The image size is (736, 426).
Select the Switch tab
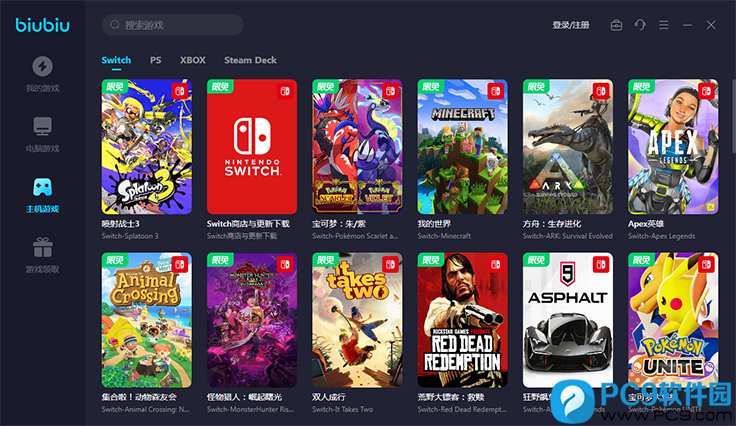tap(116, 60)
